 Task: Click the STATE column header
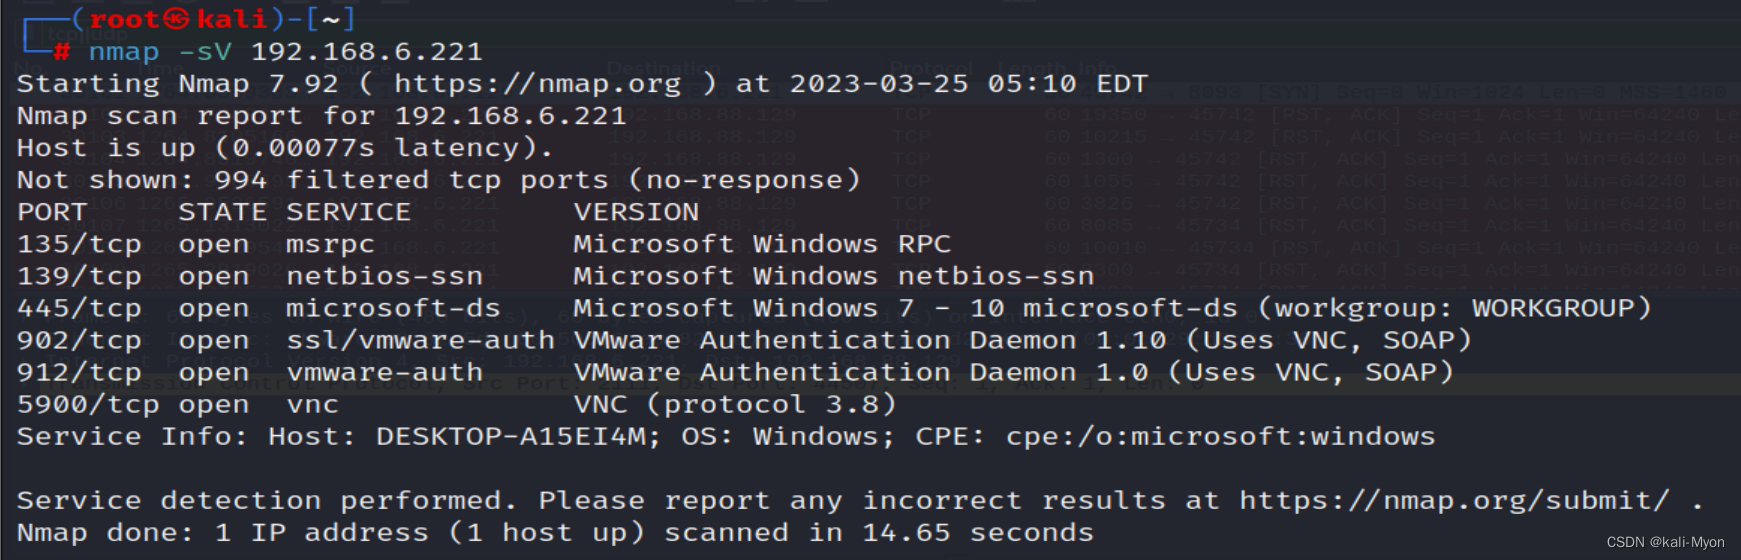222,212
